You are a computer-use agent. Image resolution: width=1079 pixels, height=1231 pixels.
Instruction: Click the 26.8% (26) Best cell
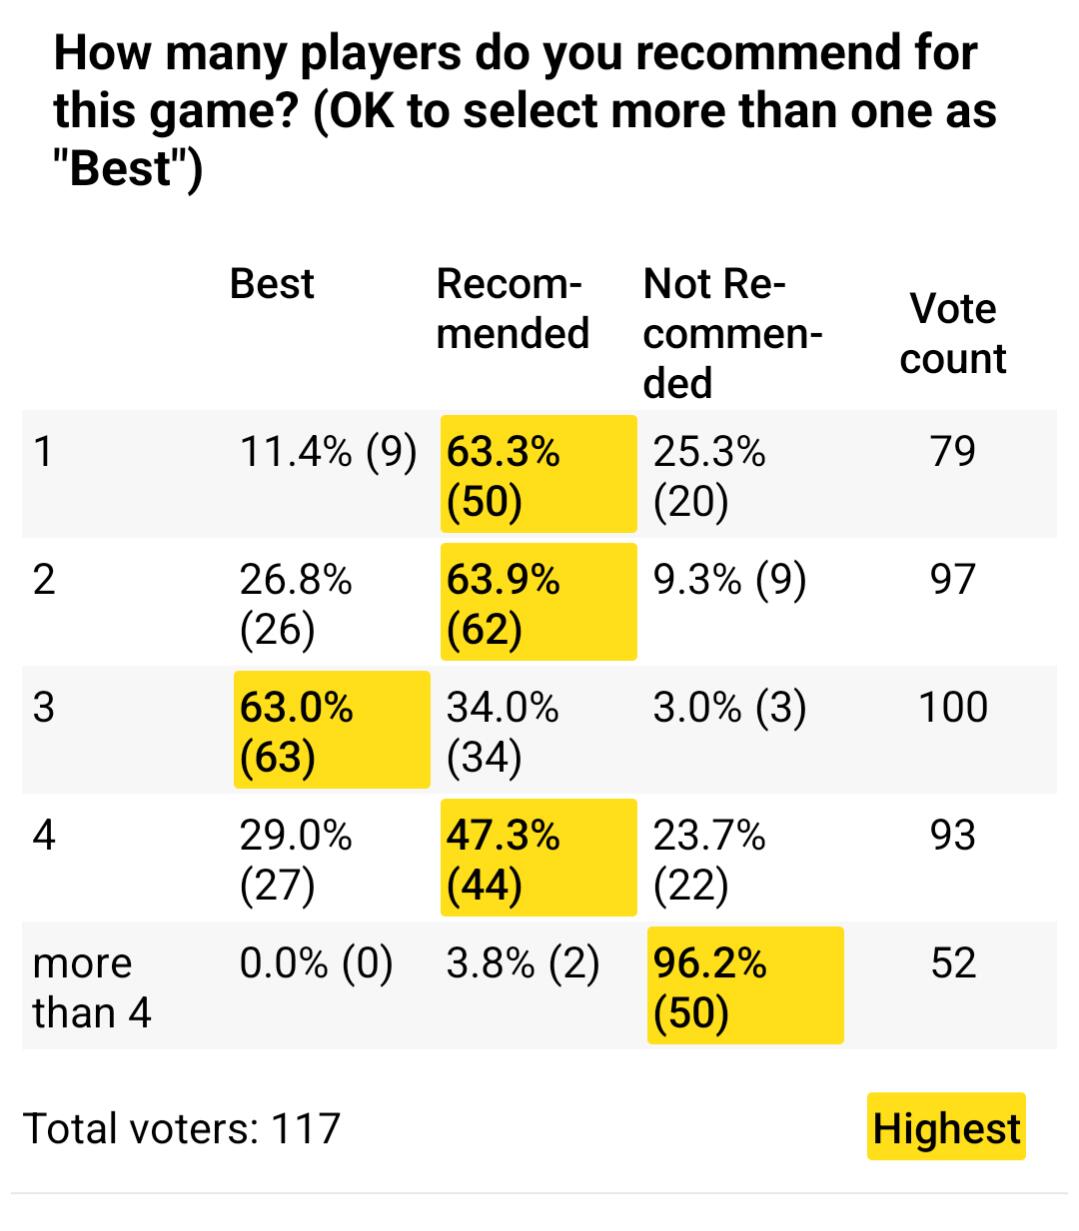click(x=296, y=603)
